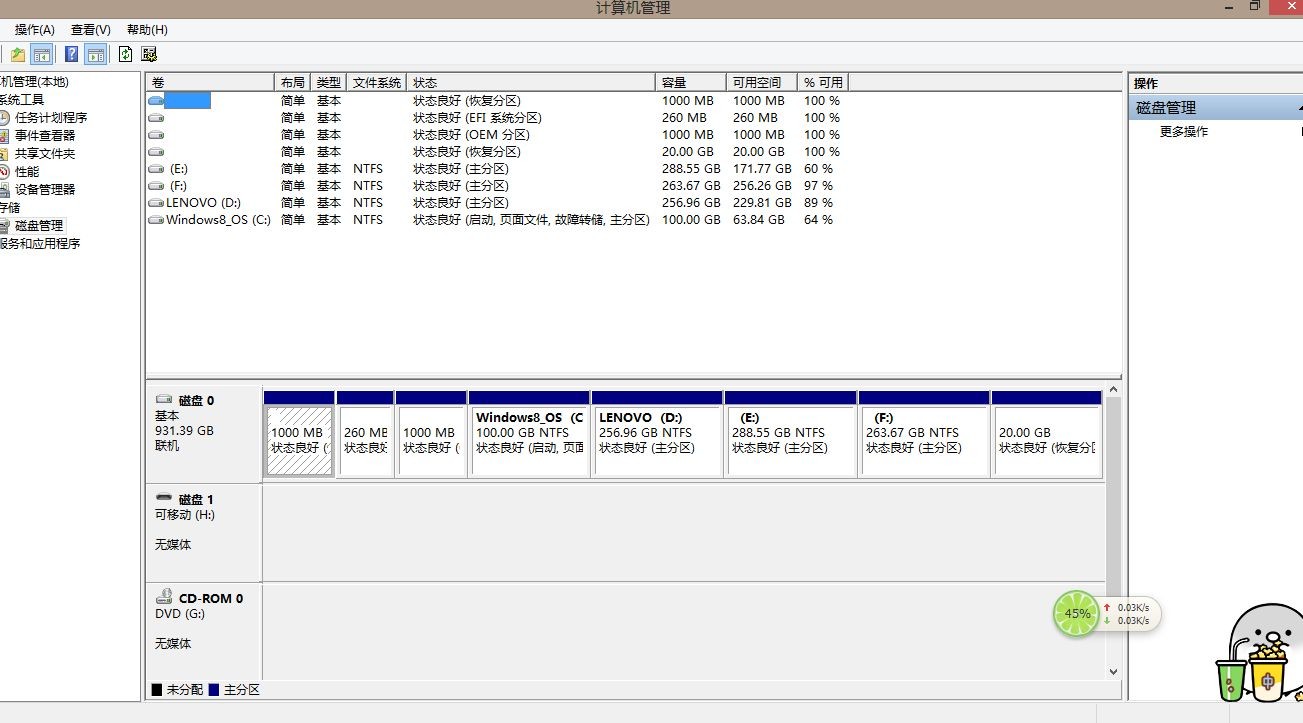Toggle the show/hide action pane toolbar icon
1303x723 pixels.
96,54
